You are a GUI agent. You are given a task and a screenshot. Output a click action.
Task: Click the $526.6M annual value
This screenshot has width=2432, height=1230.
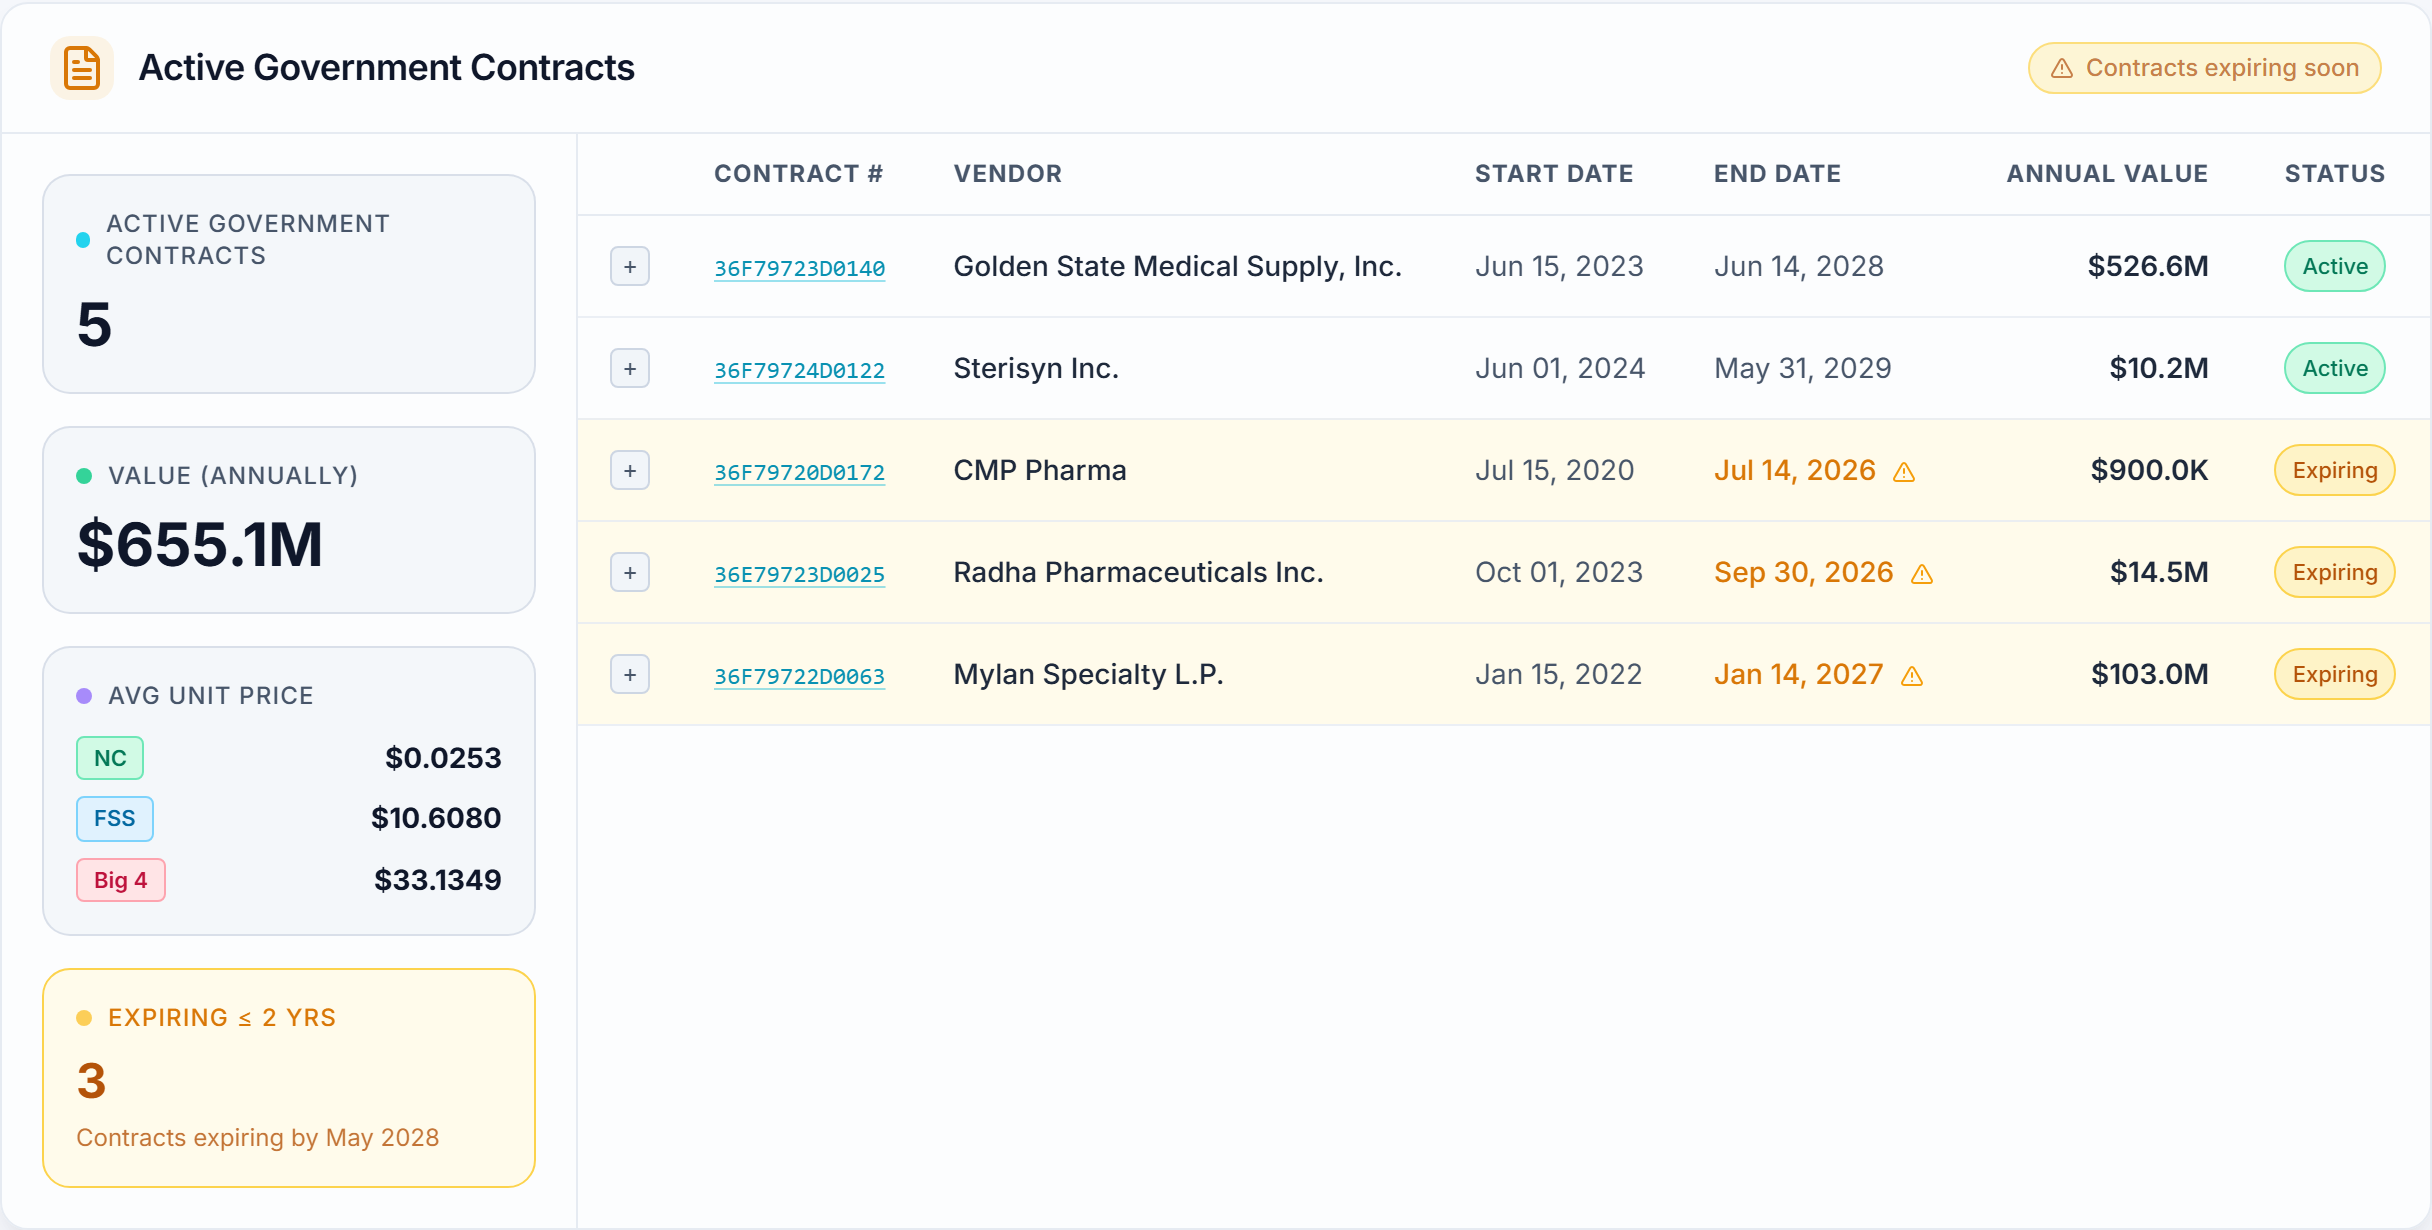[2148, 266]
